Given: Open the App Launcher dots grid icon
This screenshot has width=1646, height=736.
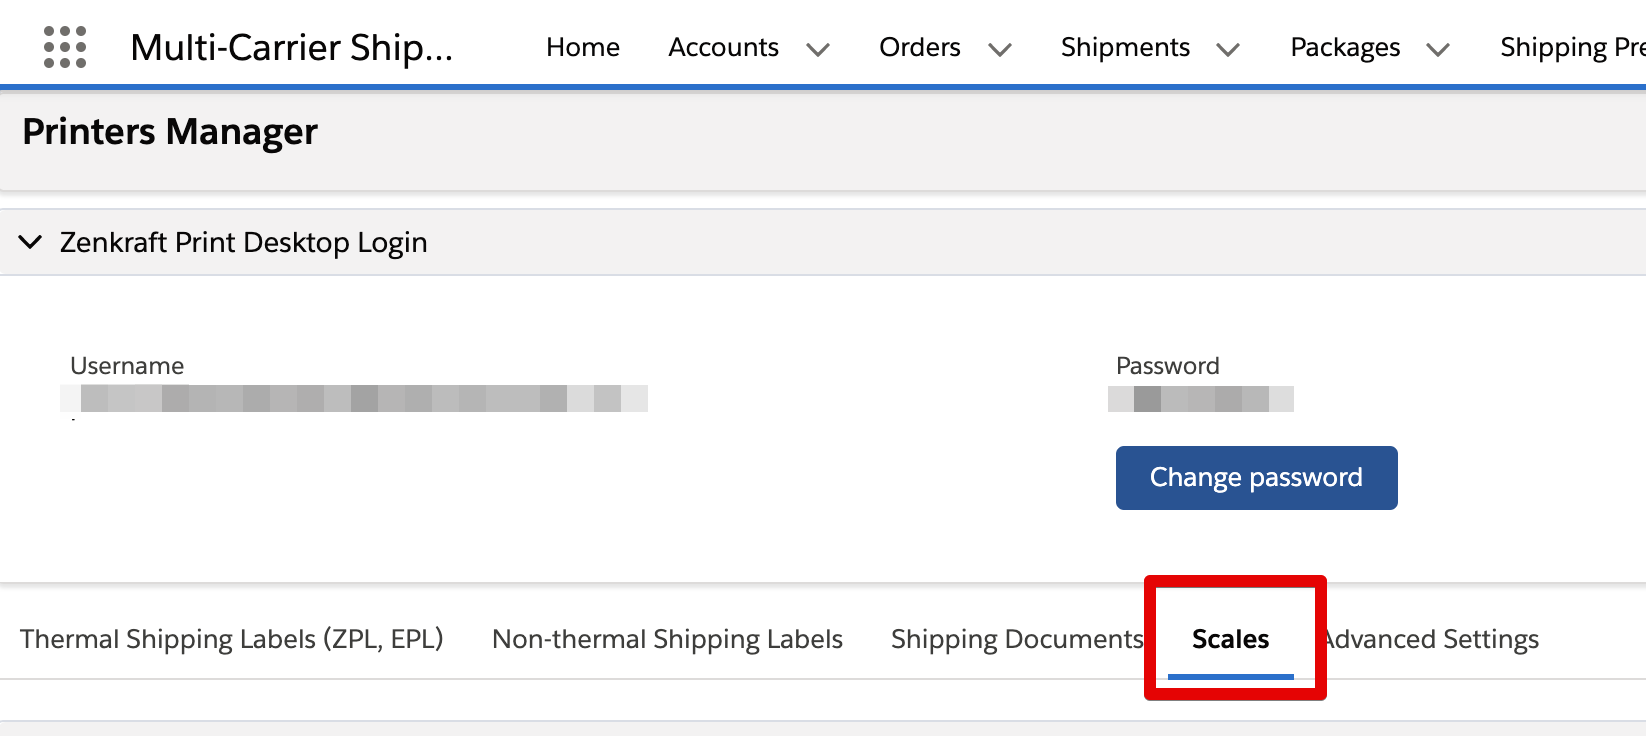Looking at the screenshot, I should (x=65, y=47).
